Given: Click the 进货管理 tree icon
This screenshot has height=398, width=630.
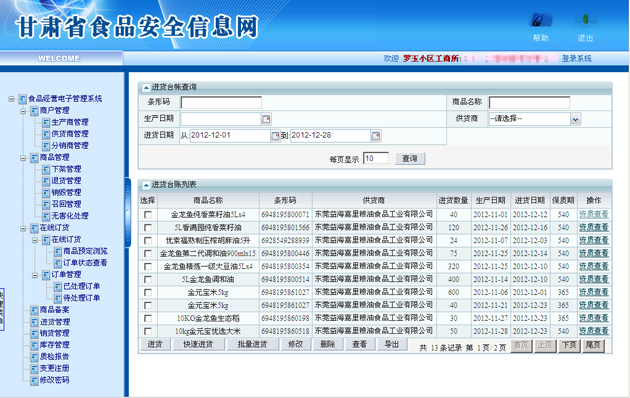Looking at the screenshot, I should pyautogui.click(x=35, y=322).
